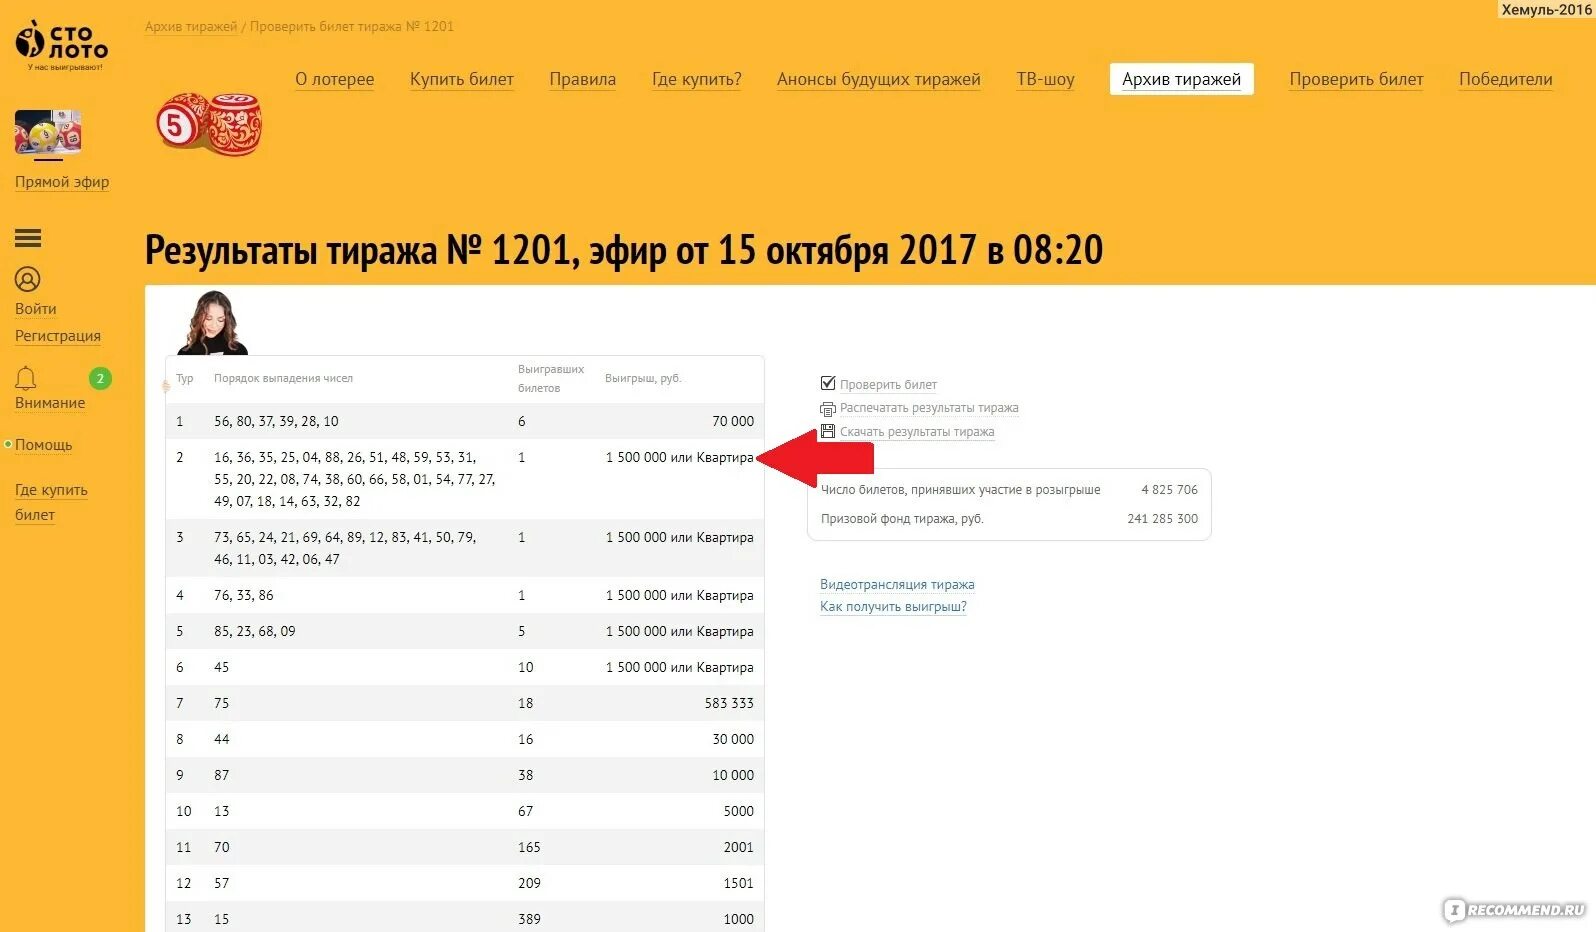Click the prize 1501 in round 12
Viewport: 1596px width, 932px height.
(739, 884)
